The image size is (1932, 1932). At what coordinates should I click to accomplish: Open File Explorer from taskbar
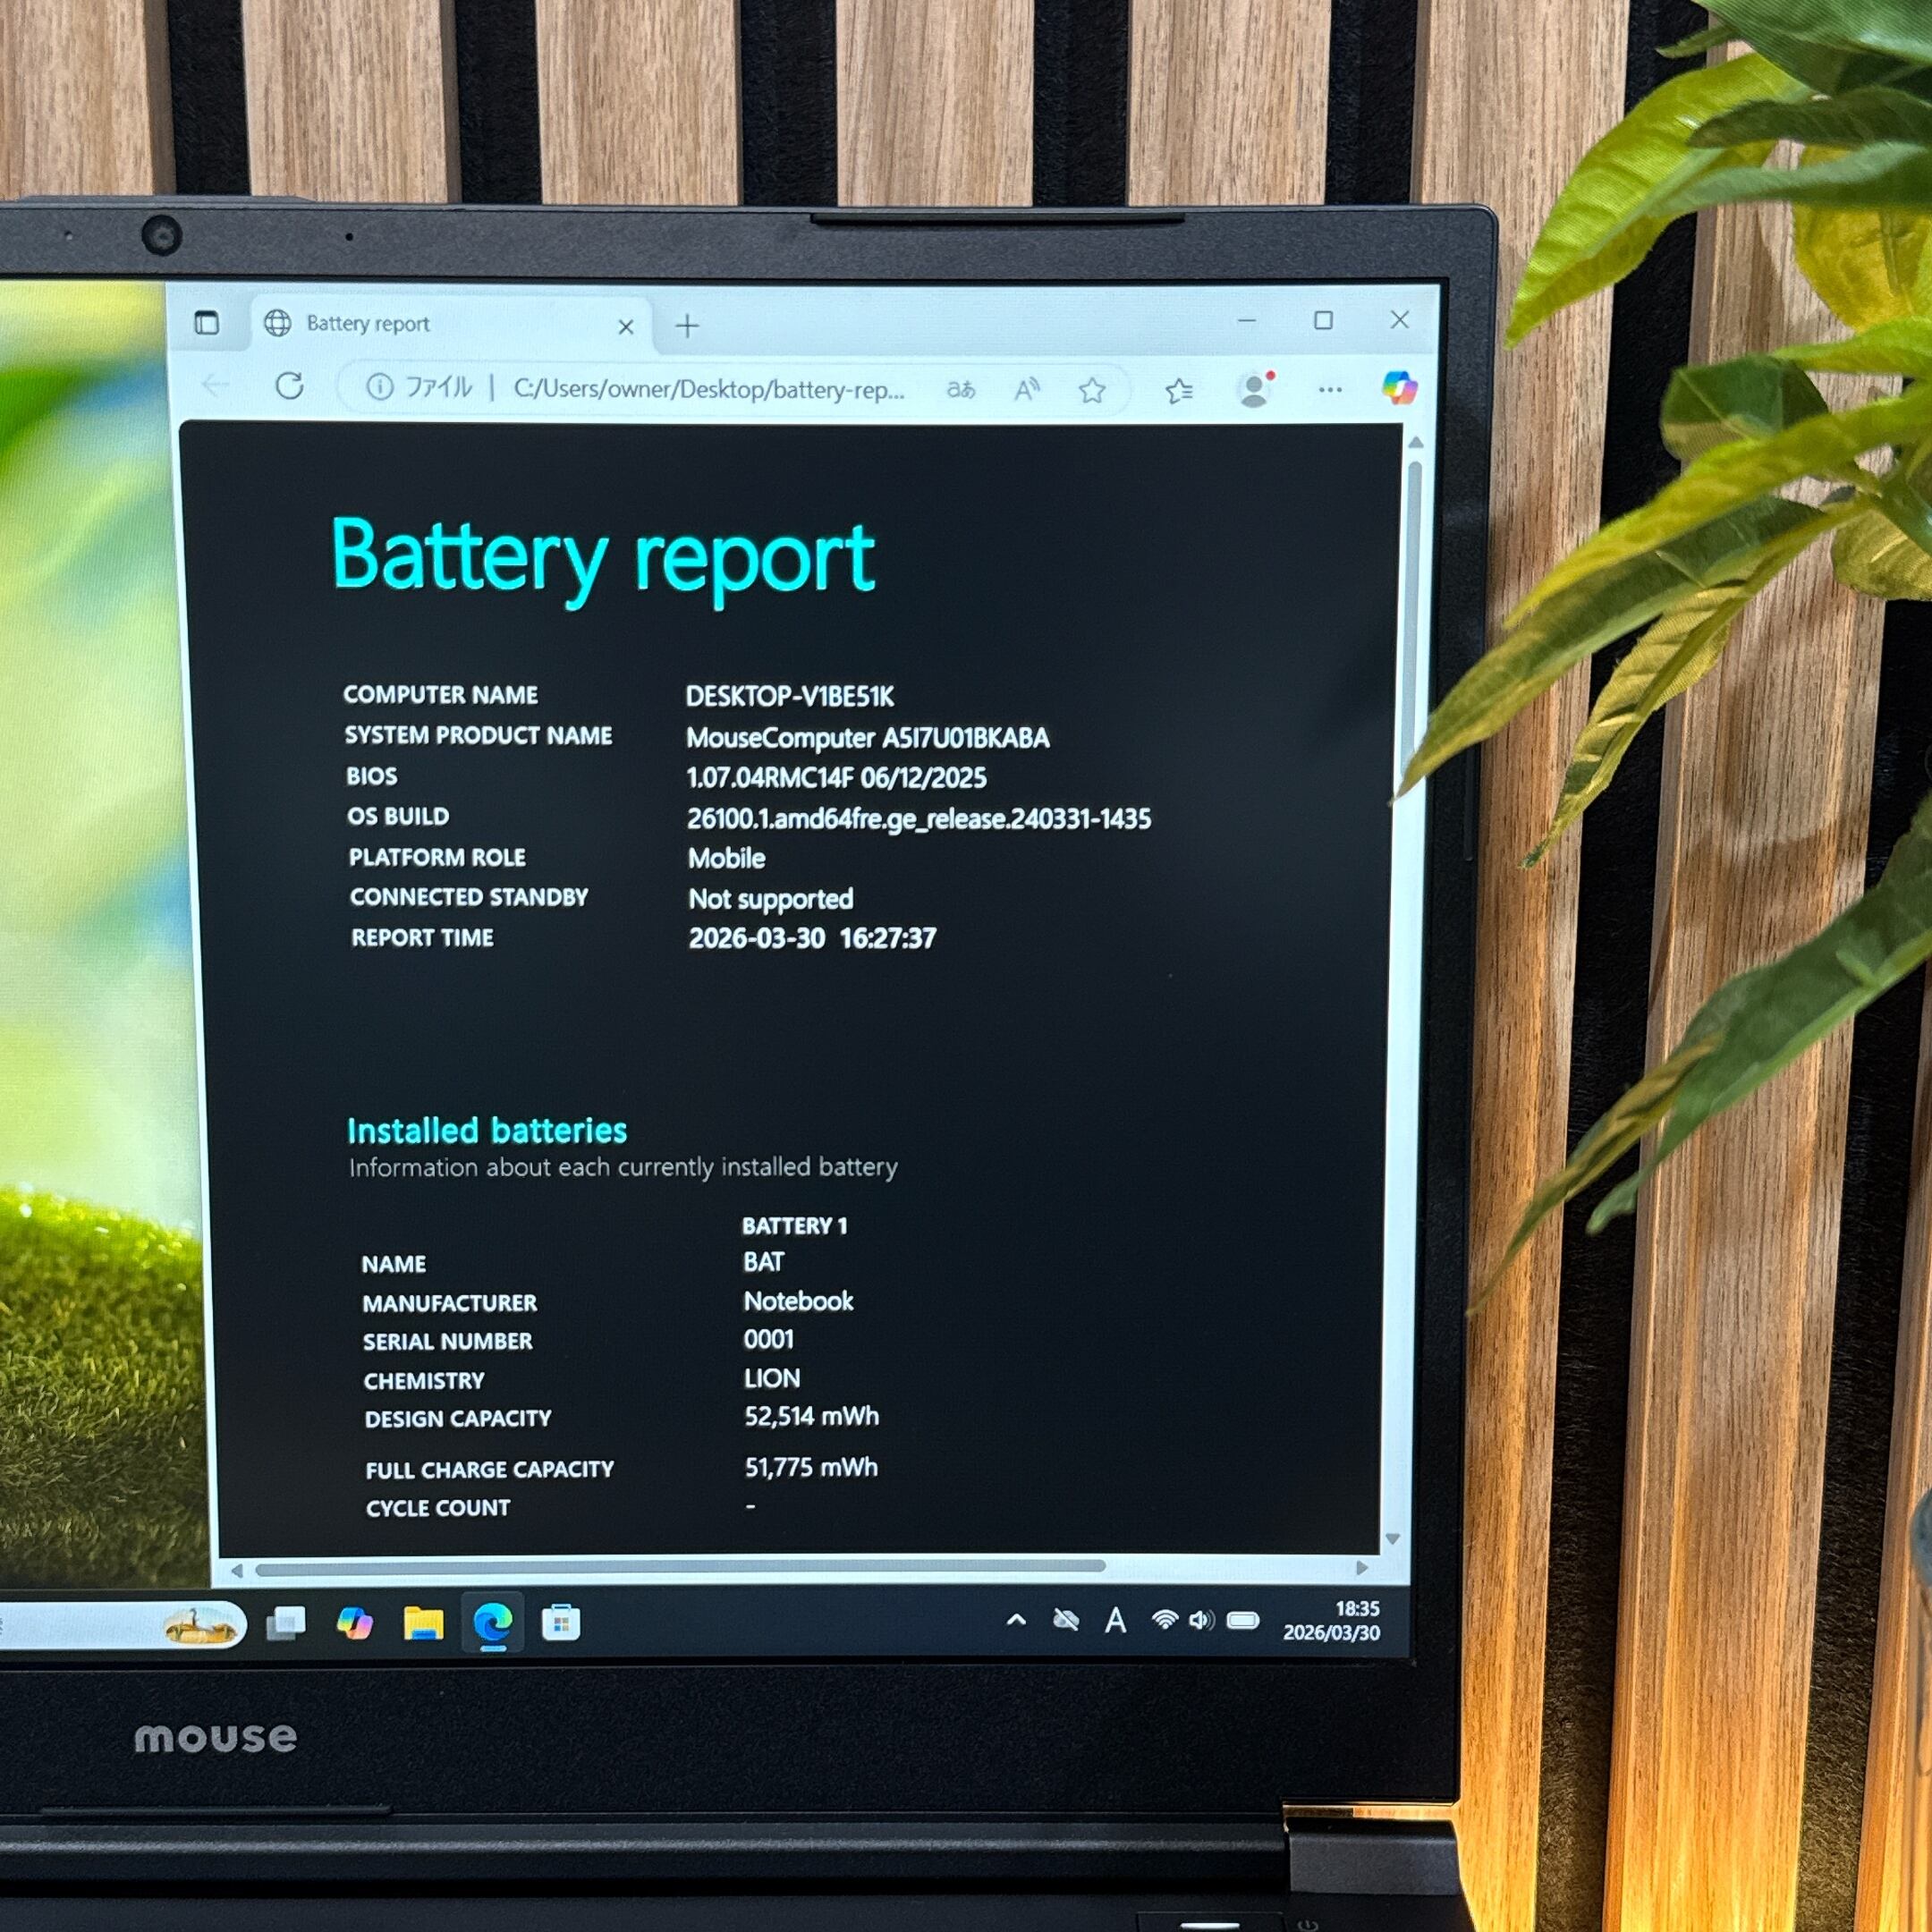(x=423, y=1623)
